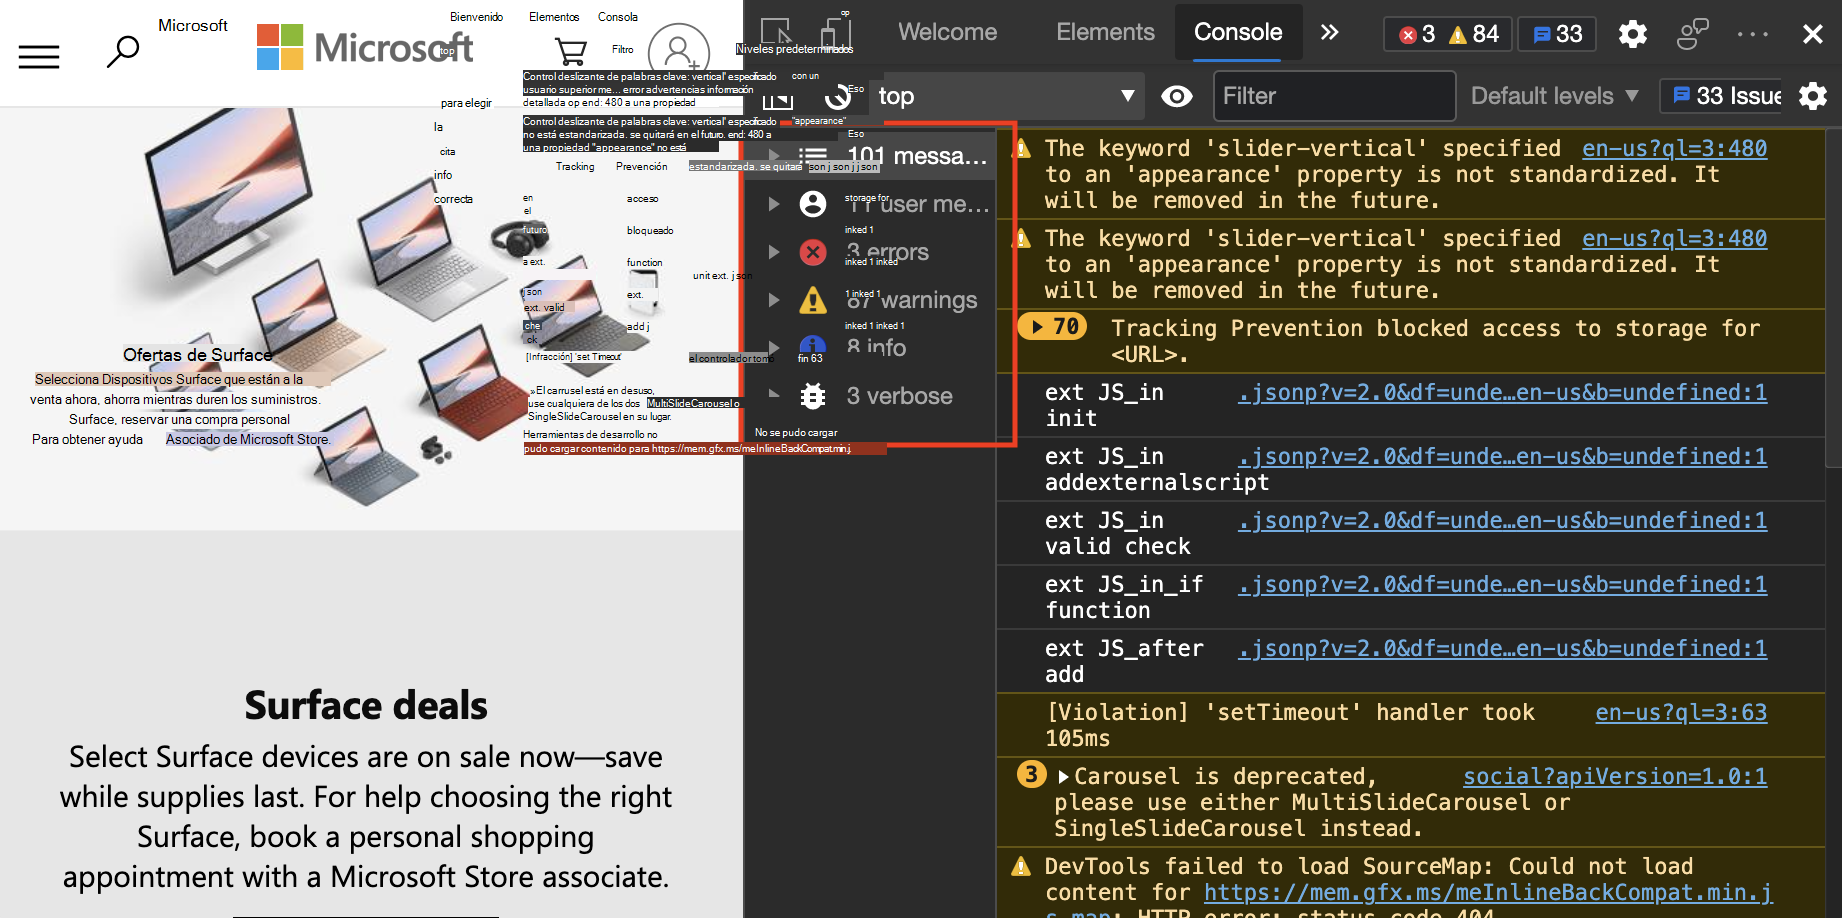
Task: Click the send feedback icon
Action: coord(1692,34)
